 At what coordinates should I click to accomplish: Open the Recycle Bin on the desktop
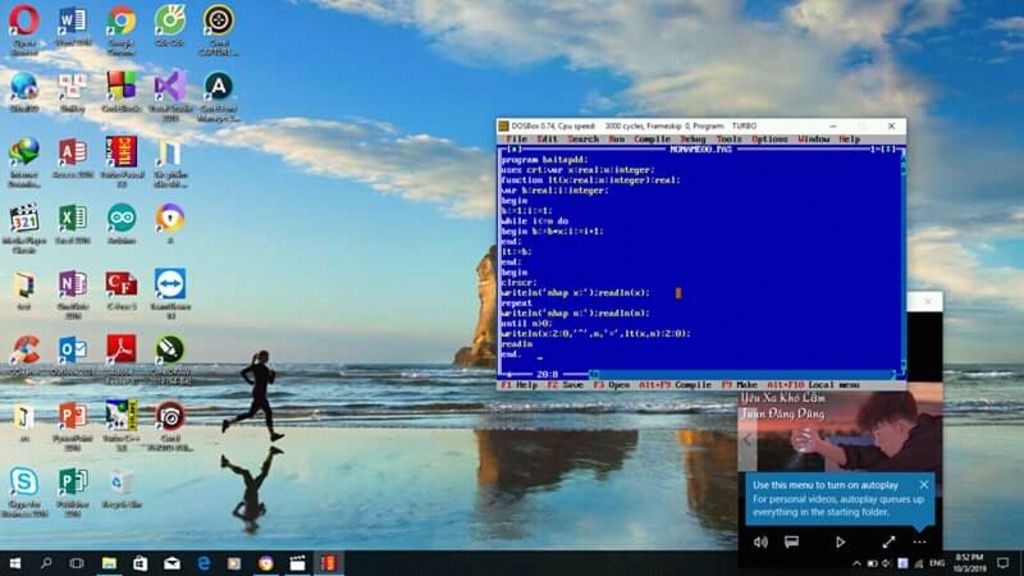pos(121,482)
